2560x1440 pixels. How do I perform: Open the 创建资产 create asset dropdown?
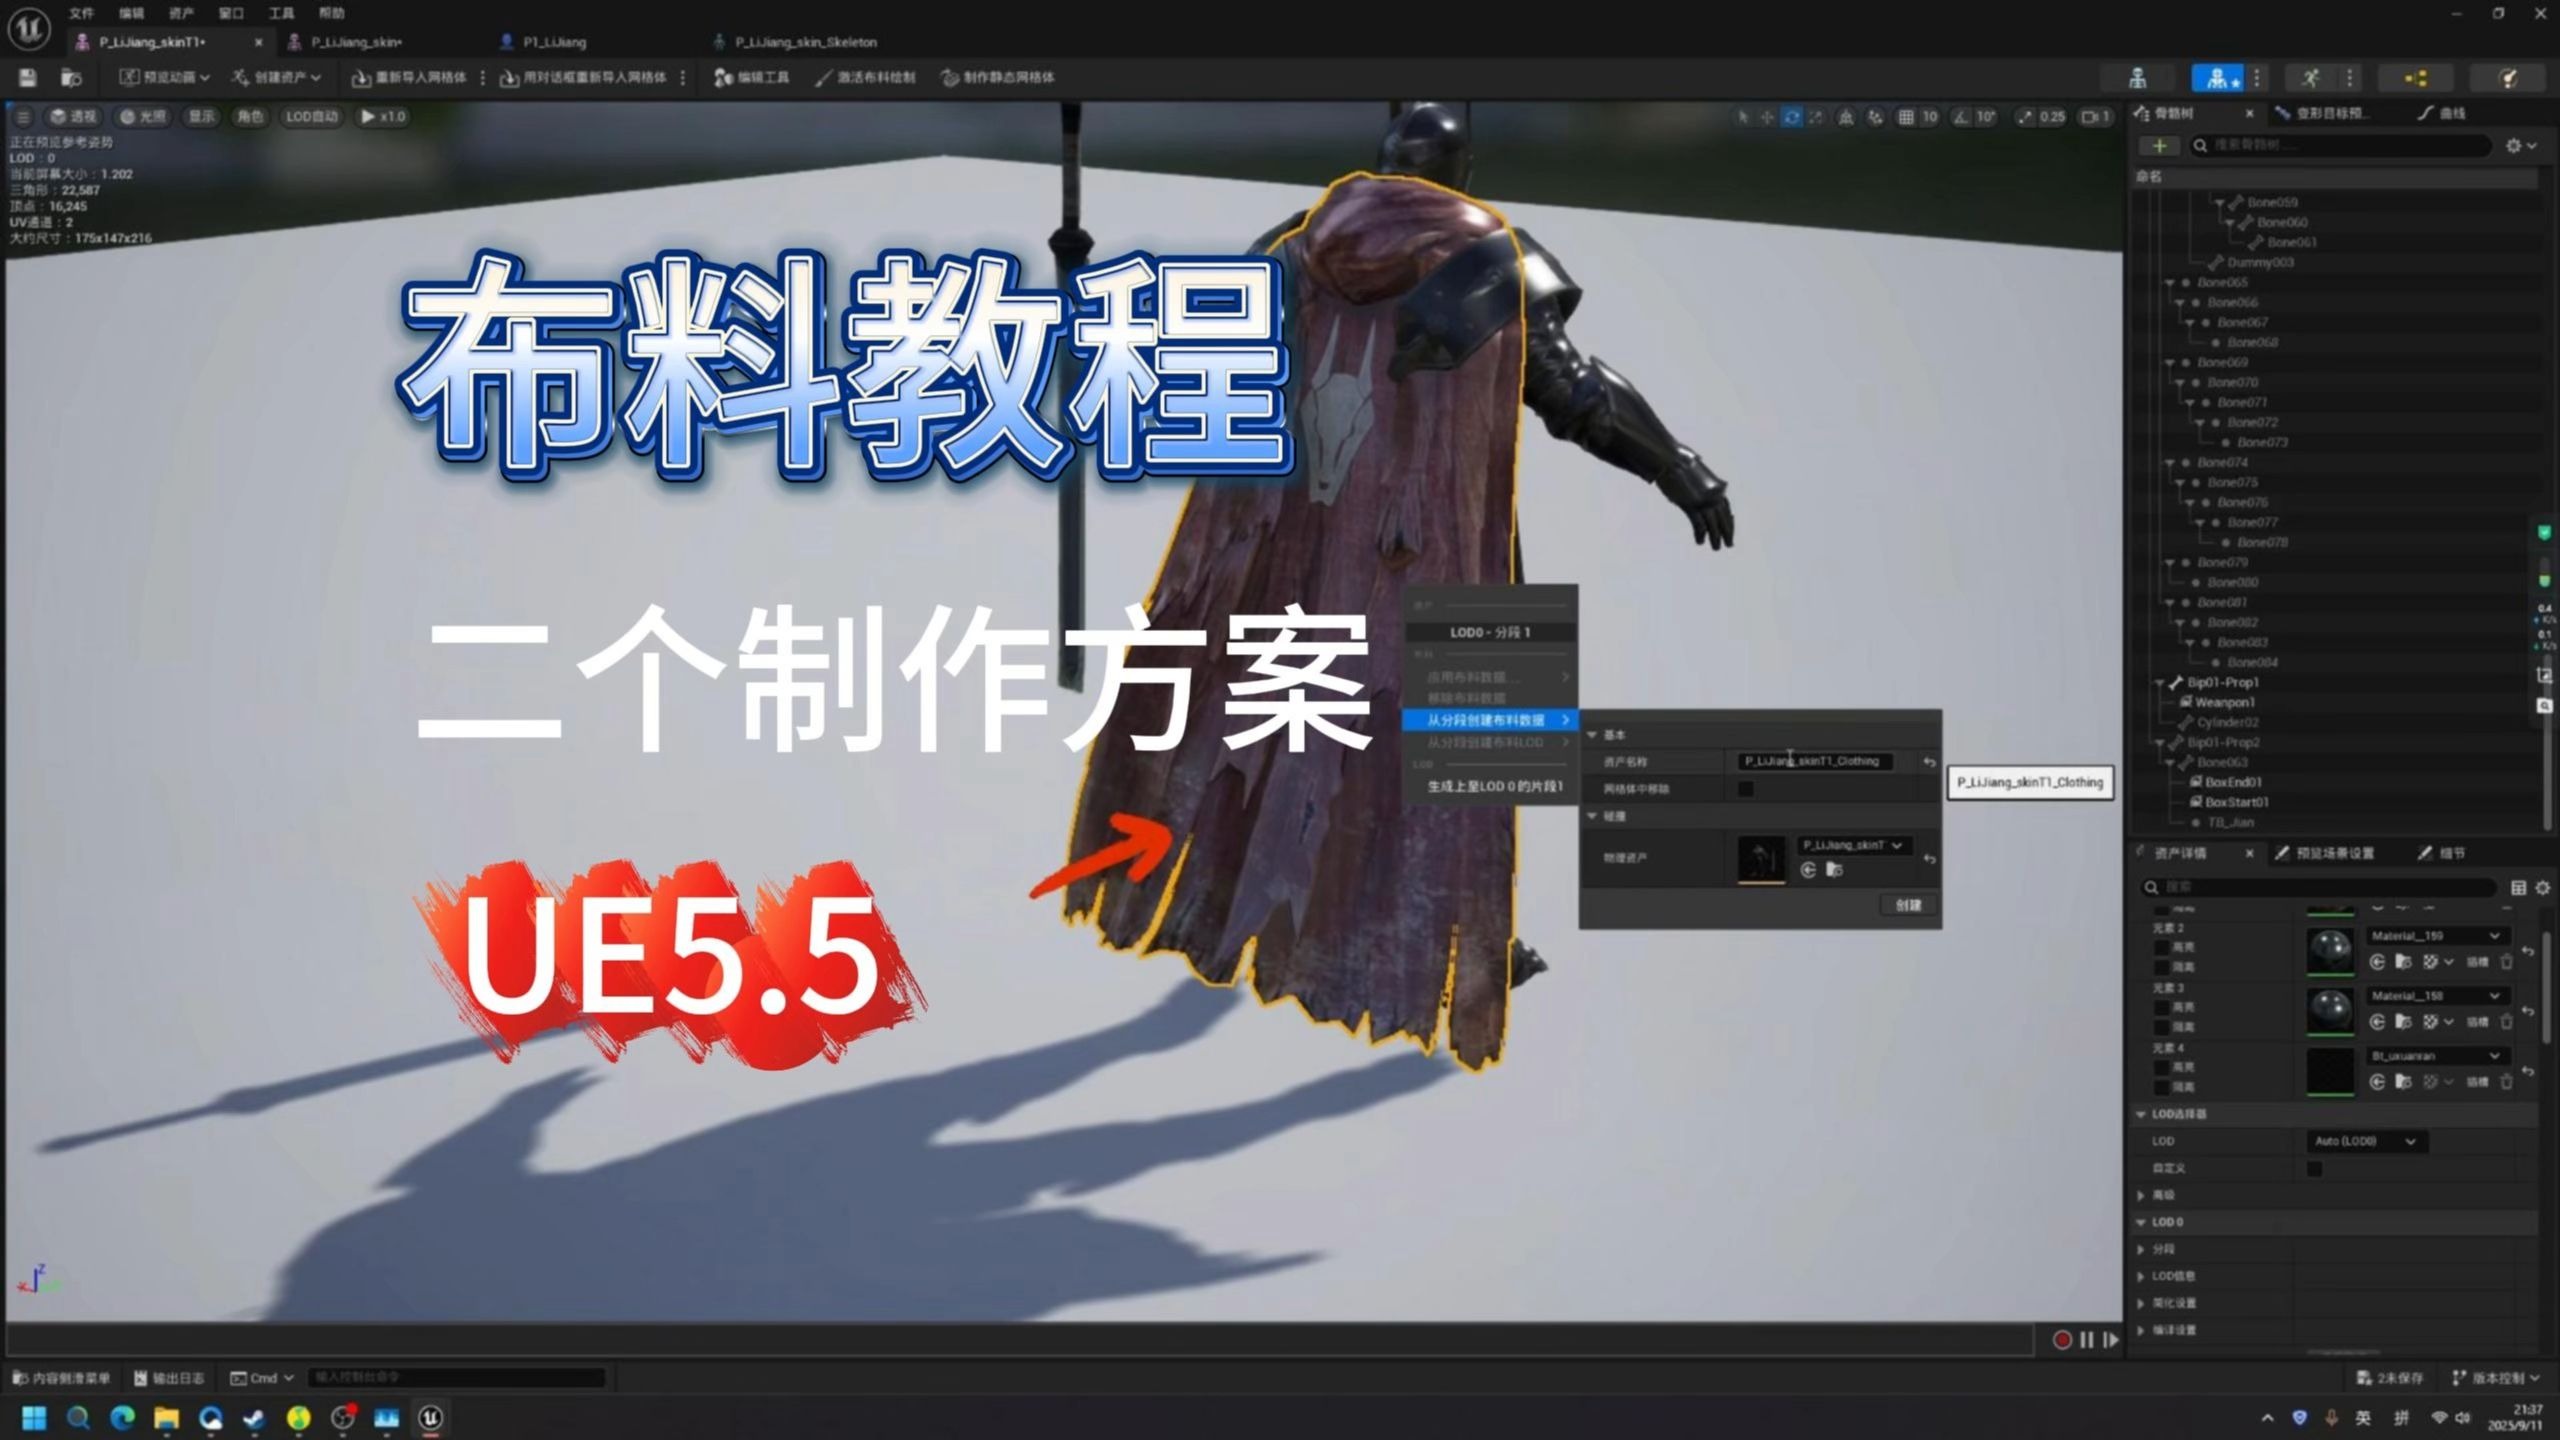click(x=276, y=77)
